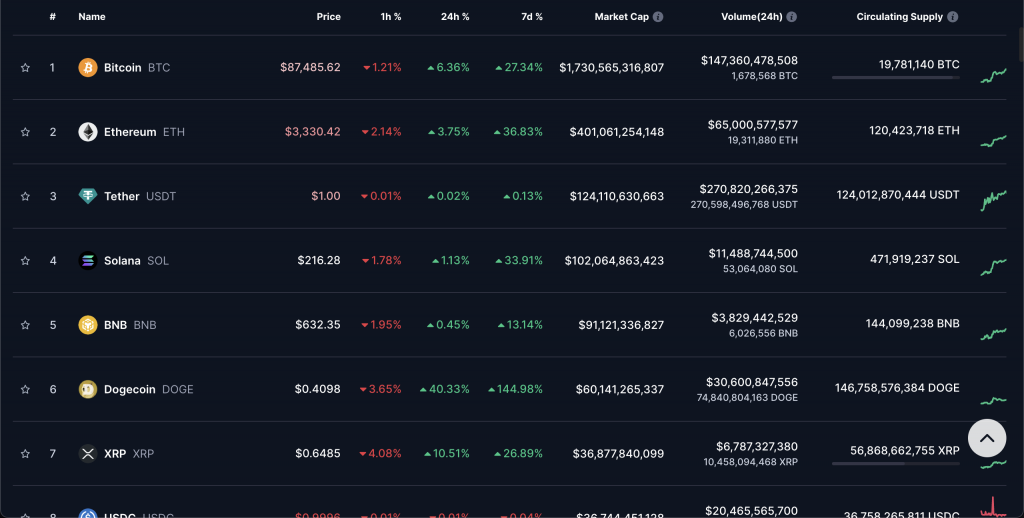Image resolution: width=1024 pixels, height=518 pixels.
Task: Star Bitcoin to add to watchlist
Action: 25,68
